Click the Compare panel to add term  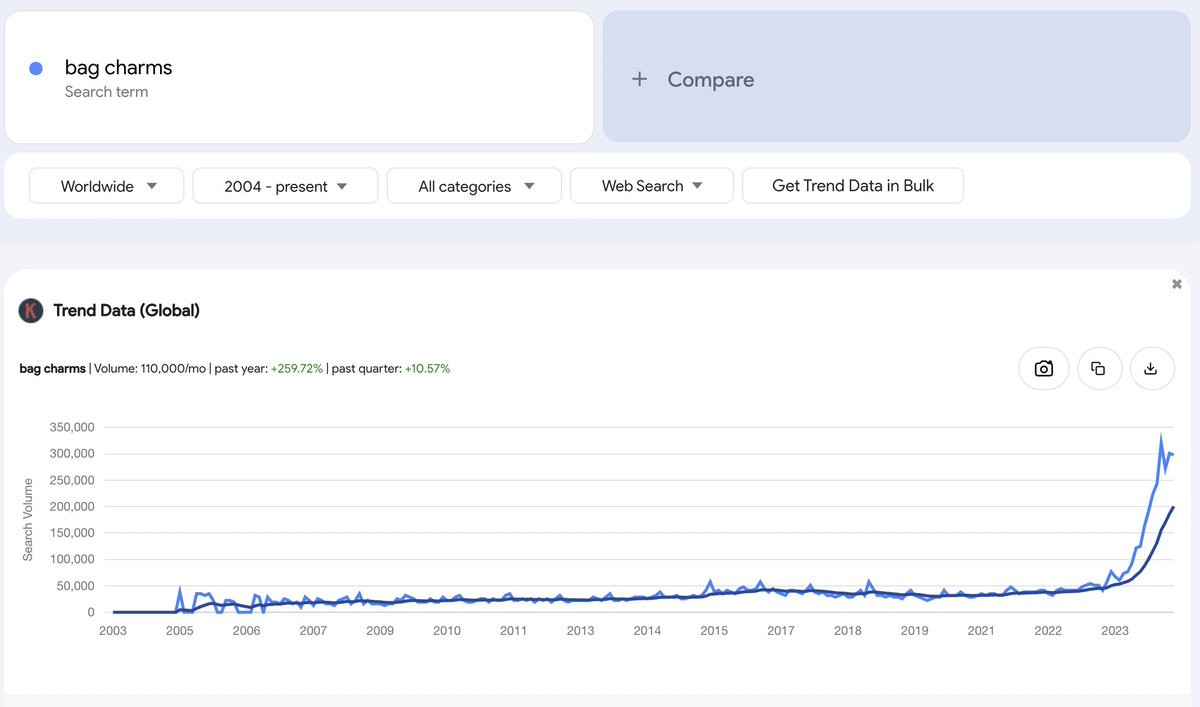[x=896, y=77]
